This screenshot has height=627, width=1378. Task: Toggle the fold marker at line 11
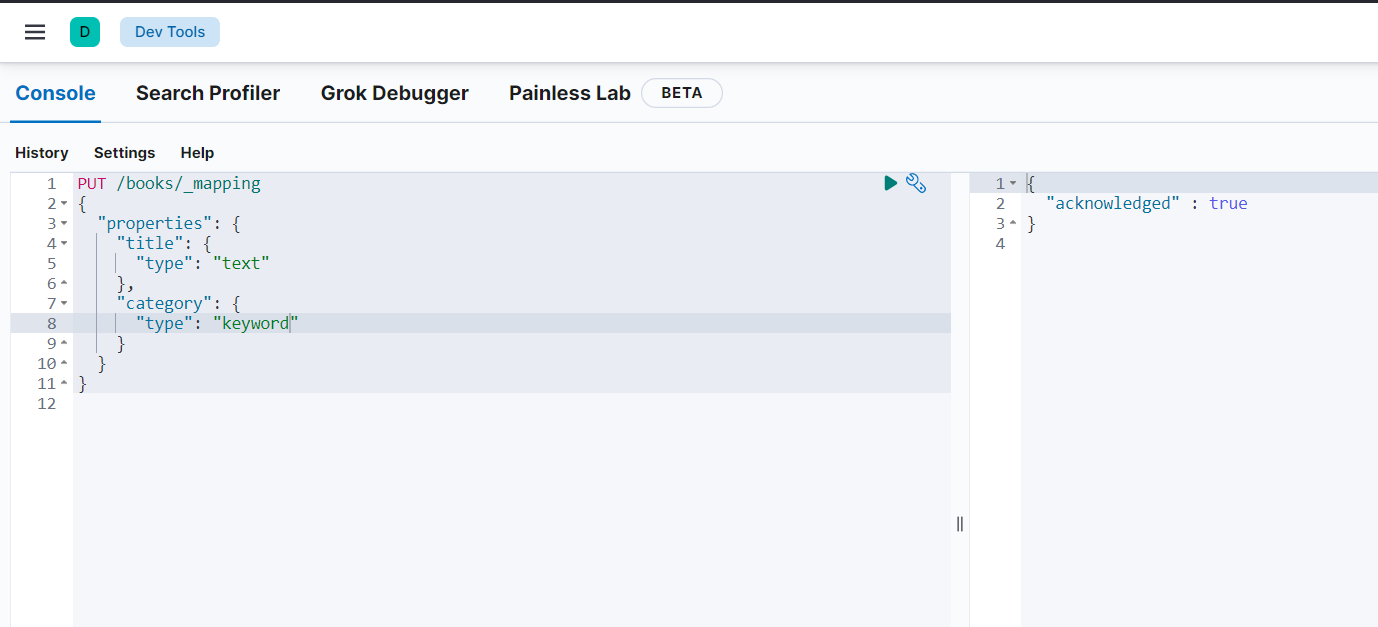tap(64, 383)
